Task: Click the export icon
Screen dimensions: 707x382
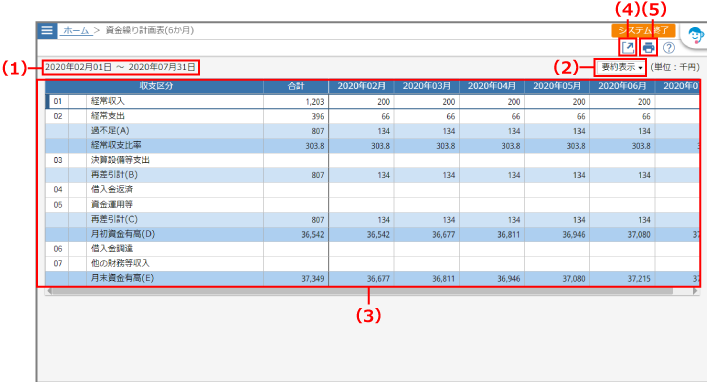Action: tap(628, 47)
